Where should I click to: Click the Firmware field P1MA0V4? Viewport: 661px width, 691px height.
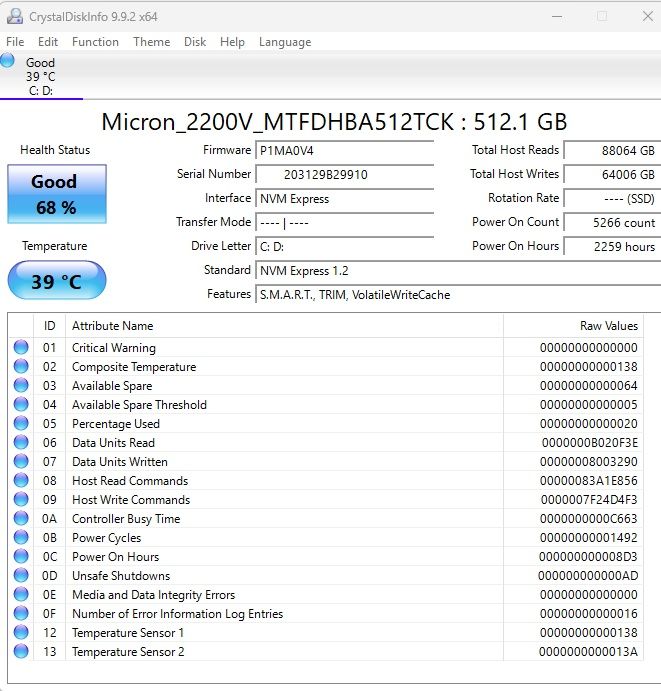(x=345, y=150)
